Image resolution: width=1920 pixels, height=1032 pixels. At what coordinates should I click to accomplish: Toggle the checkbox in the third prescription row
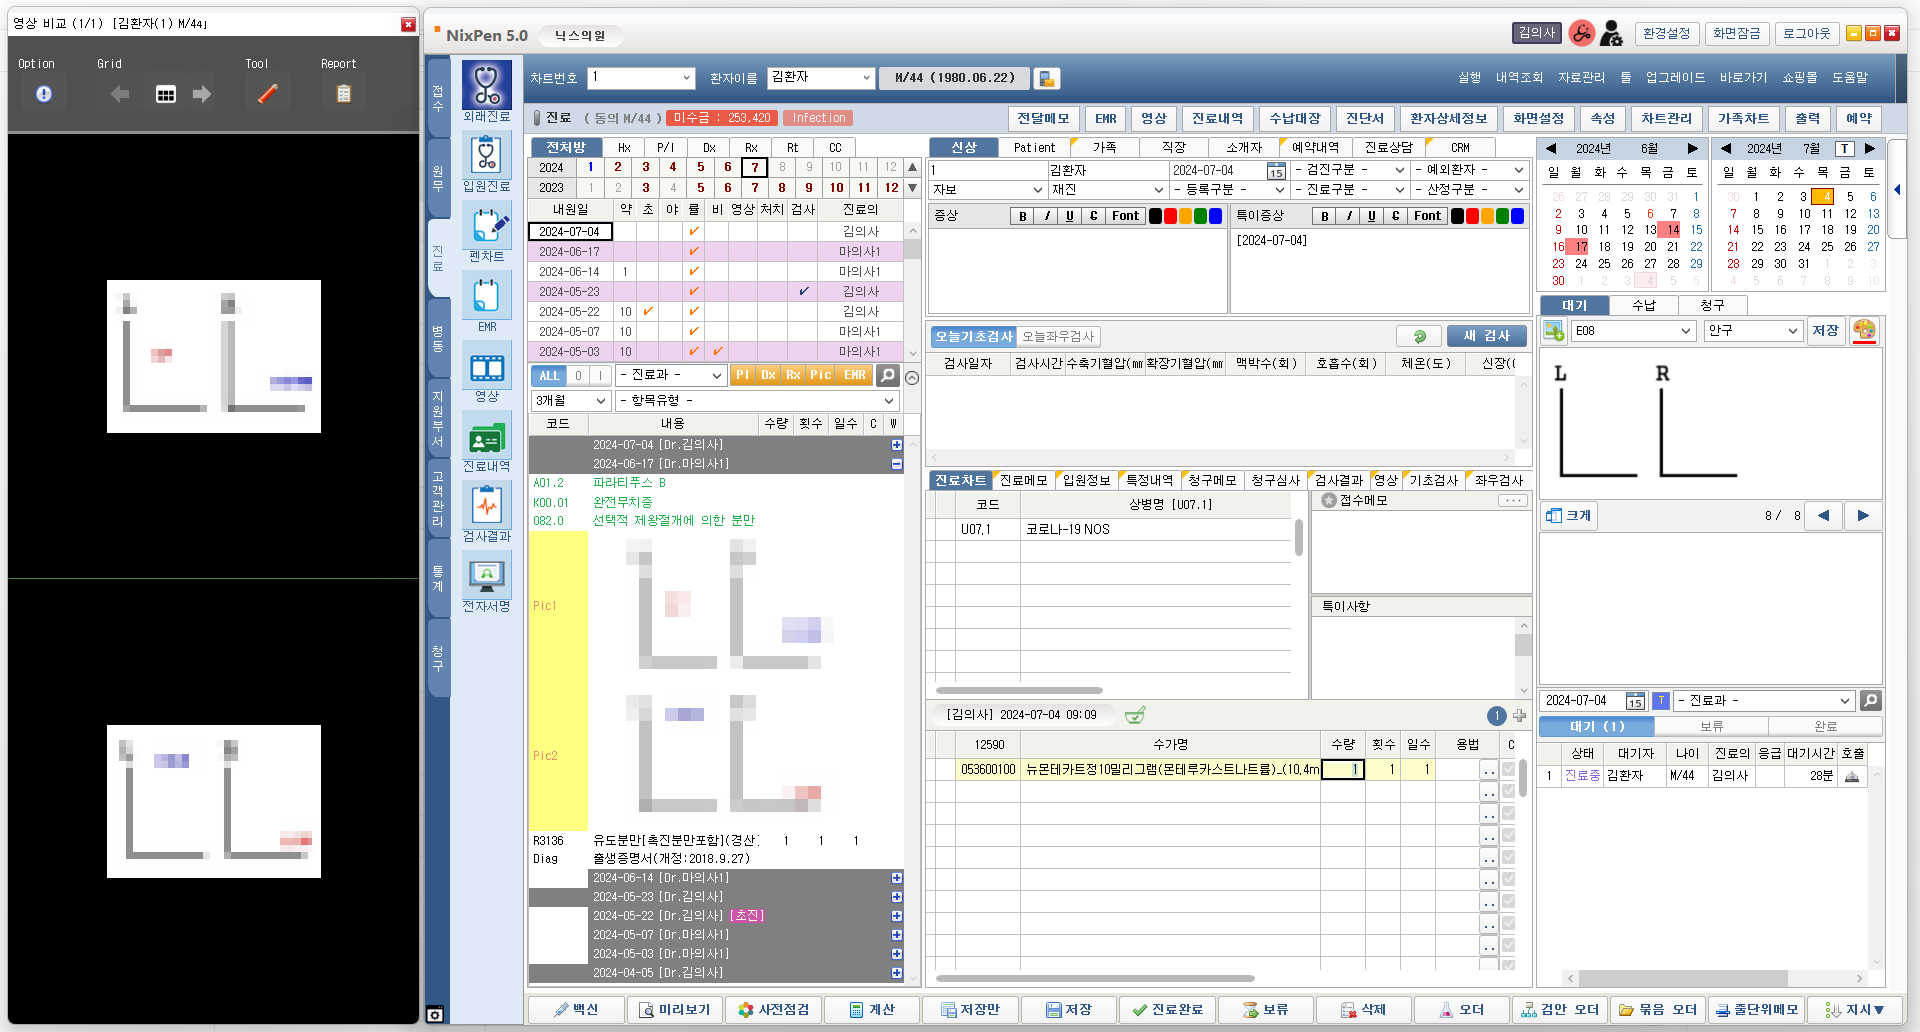(x=1508, y=814)
